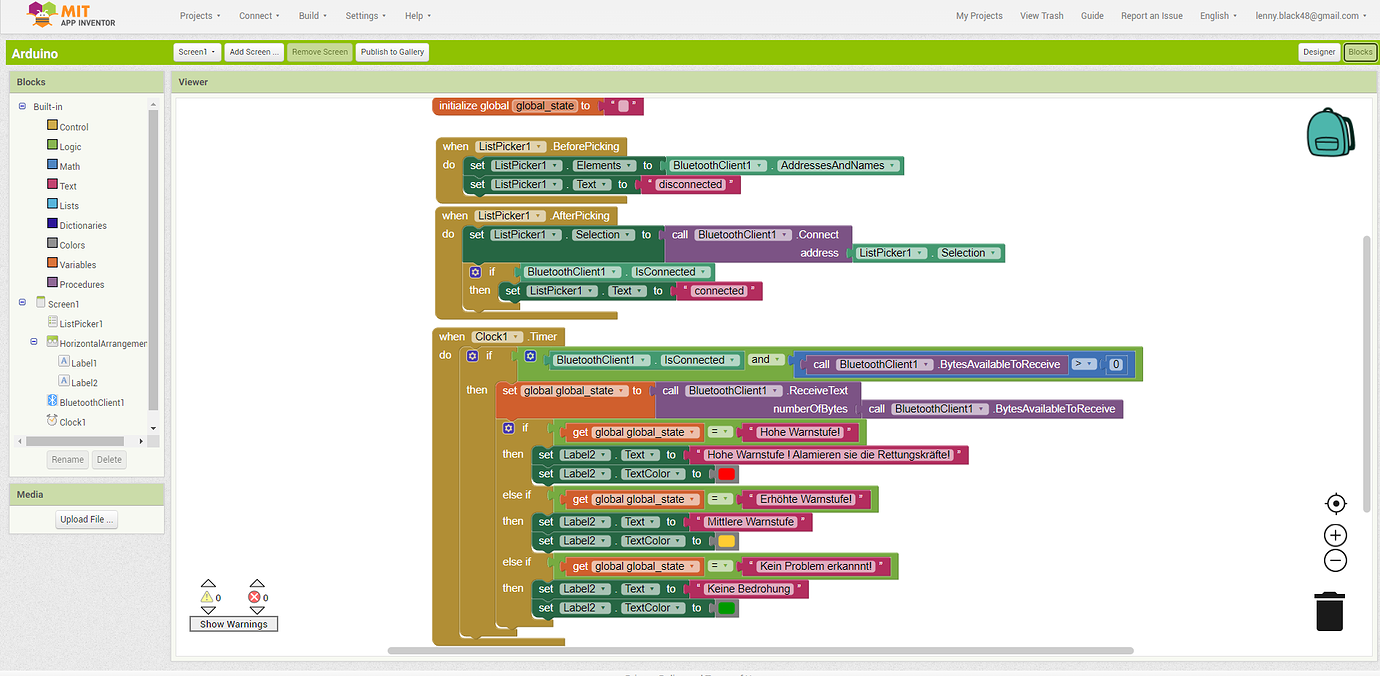This screenshot has height=676, width=1380.
Task: Click the center workspace target icon
Action: [1335, 503]
